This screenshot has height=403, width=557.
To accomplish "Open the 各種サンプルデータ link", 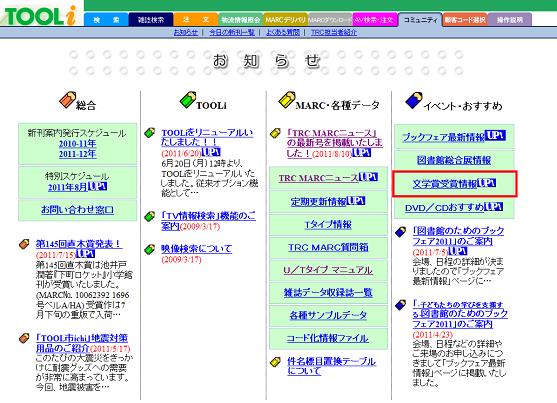I will coord(328,316).
